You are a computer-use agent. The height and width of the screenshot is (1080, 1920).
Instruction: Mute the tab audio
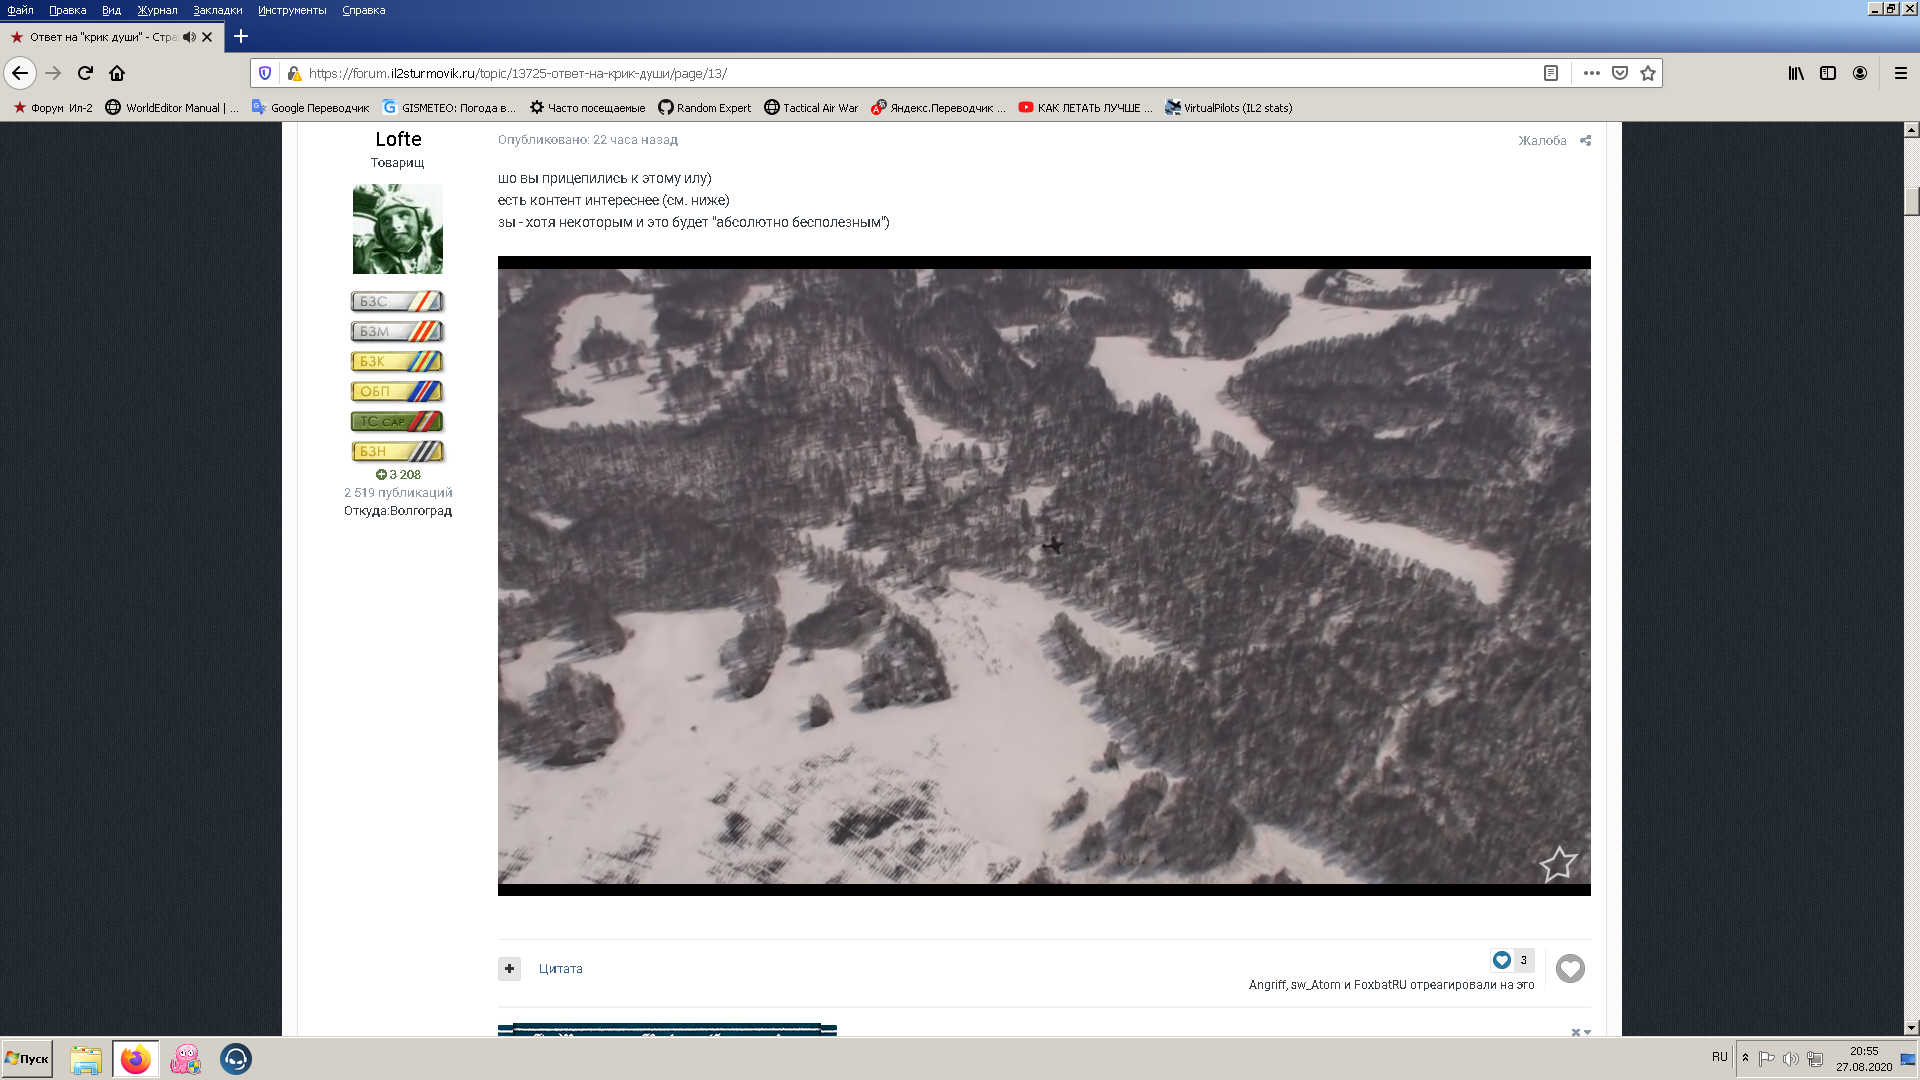click(189, 37)
